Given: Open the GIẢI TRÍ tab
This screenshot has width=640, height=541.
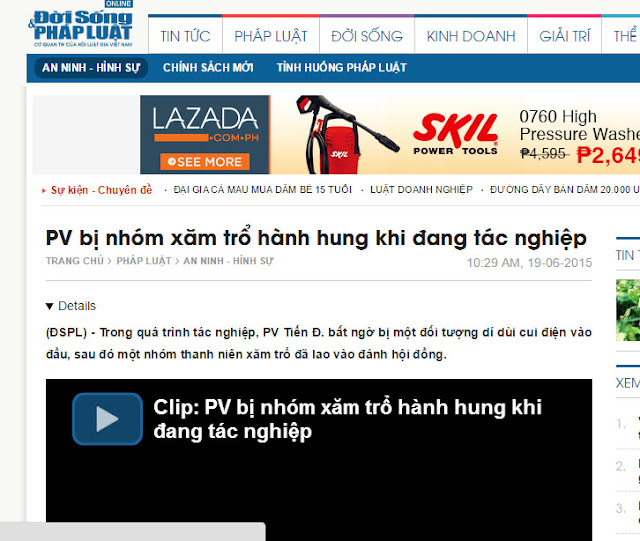Looking at the screenshot, I should 564,36.
